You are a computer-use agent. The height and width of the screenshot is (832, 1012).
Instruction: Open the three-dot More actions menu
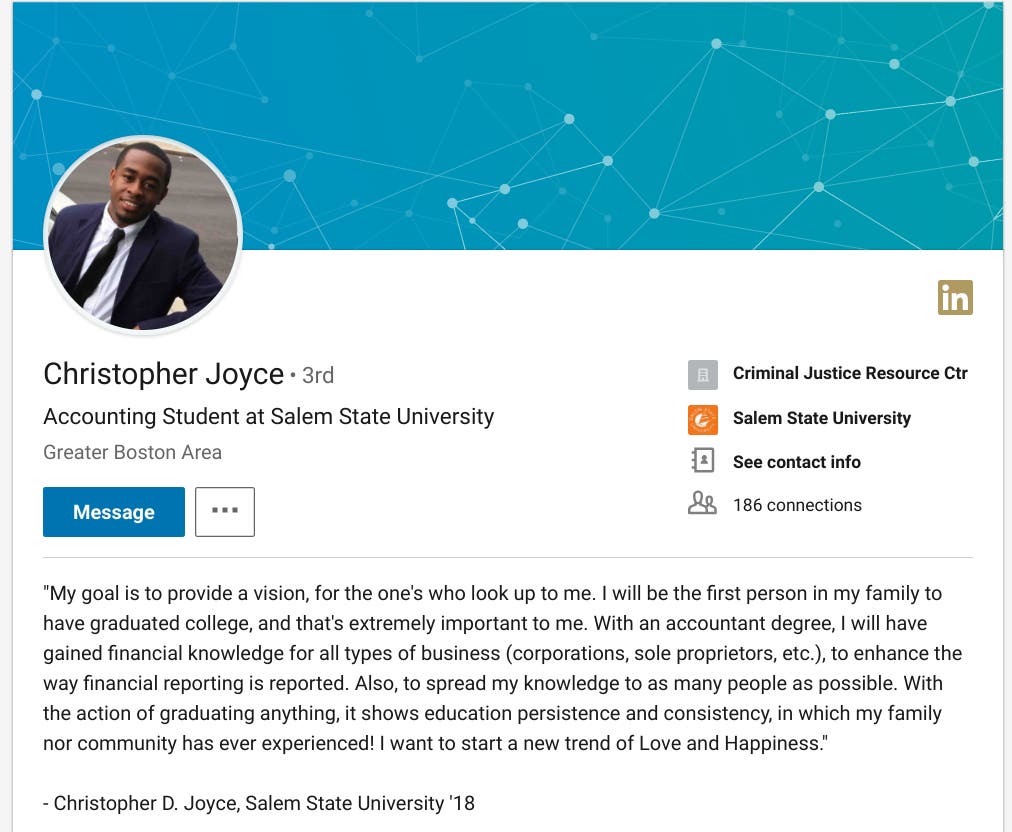pos(225,511)
